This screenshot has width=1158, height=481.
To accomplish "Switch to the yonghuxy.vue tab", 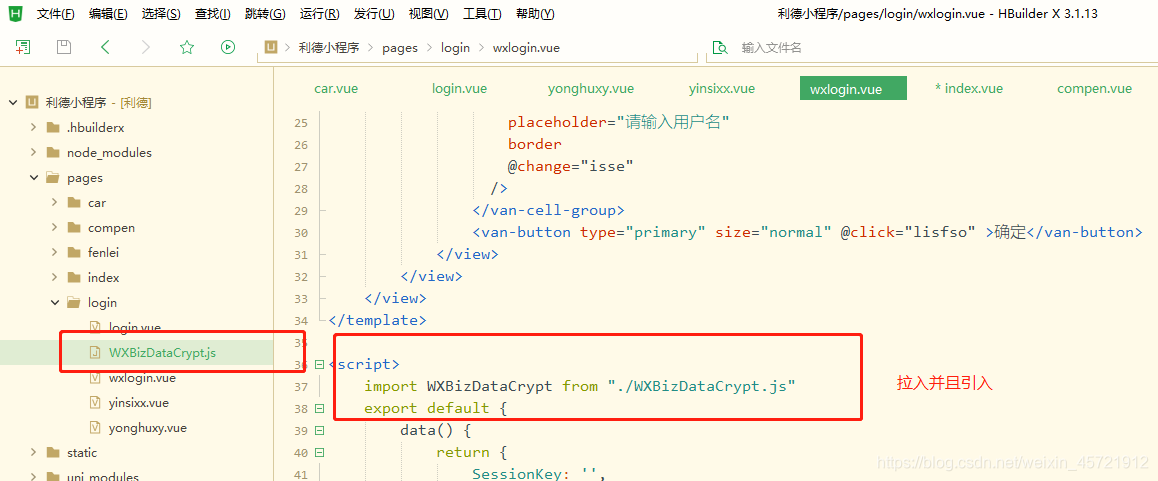I will 591,89.
